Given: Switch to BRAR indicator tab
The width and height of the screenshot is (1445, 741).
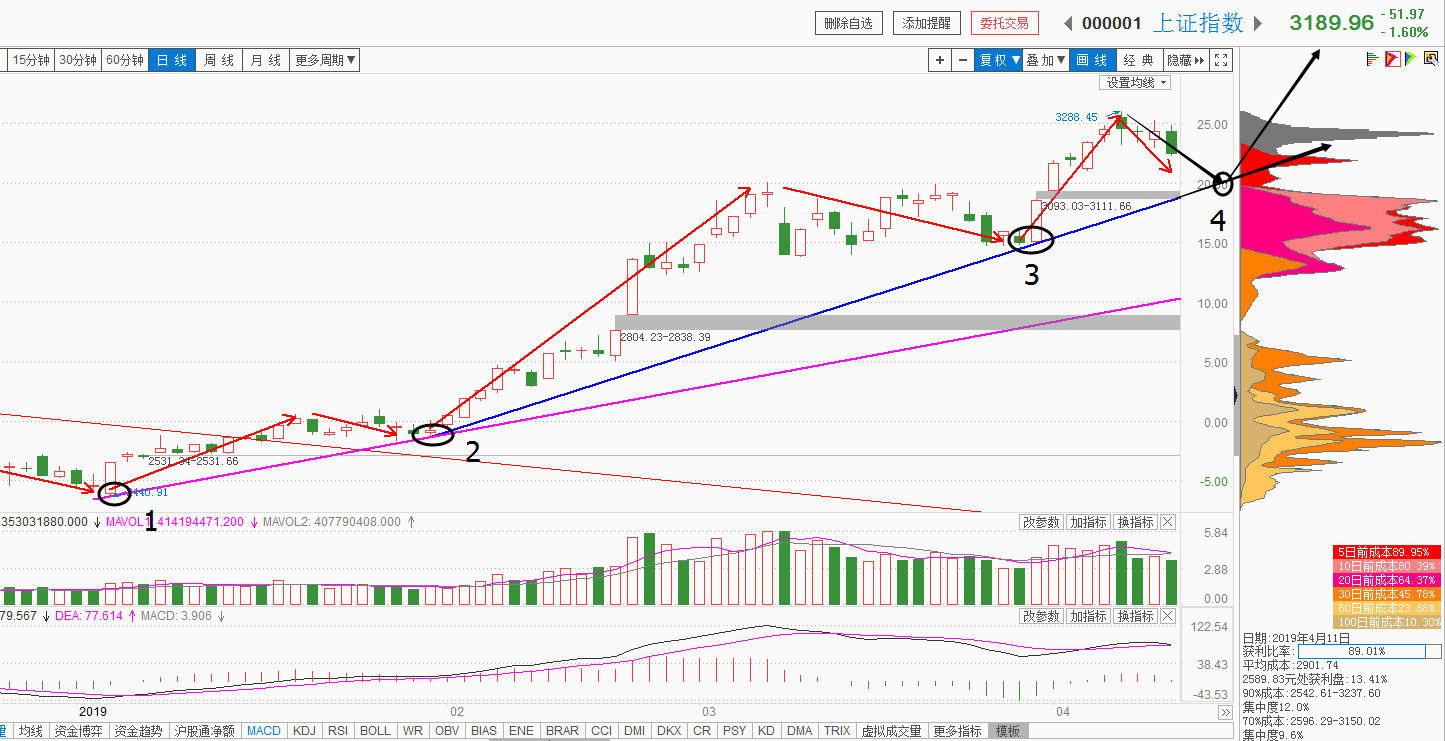Looking at the screenshot, I should (x=562, y=731).
